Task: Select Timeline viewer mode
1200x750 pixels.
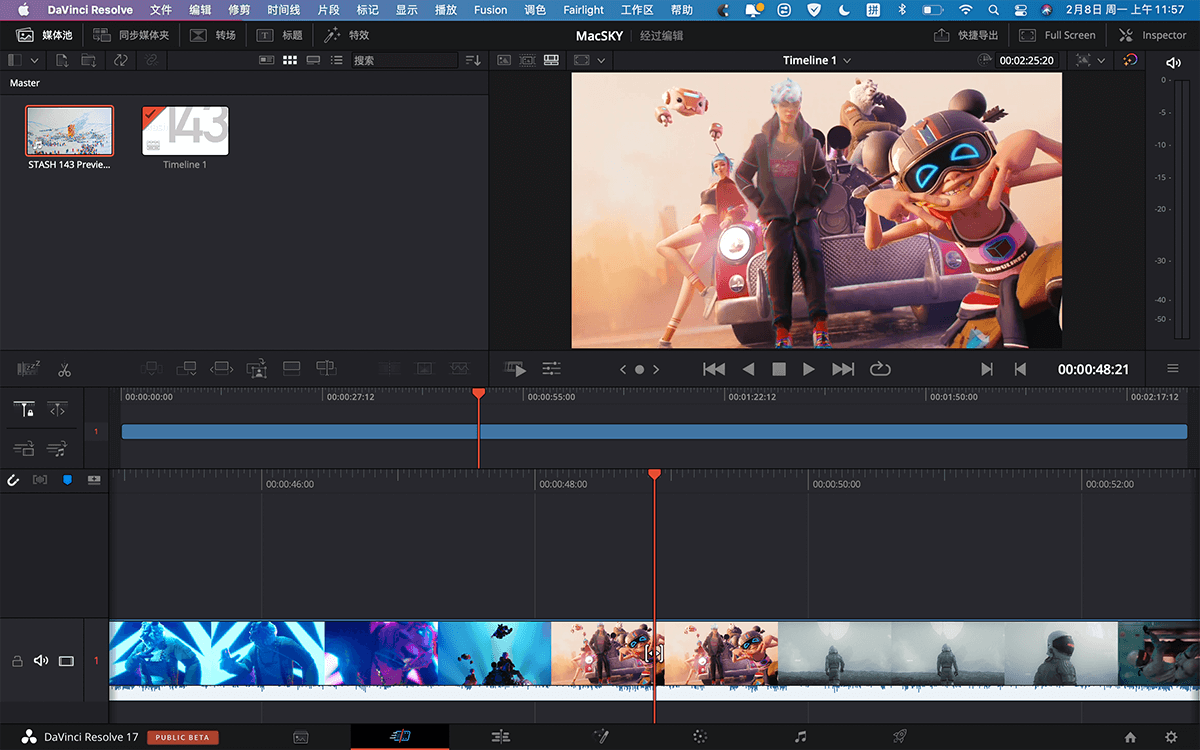Action: point(551,60)
